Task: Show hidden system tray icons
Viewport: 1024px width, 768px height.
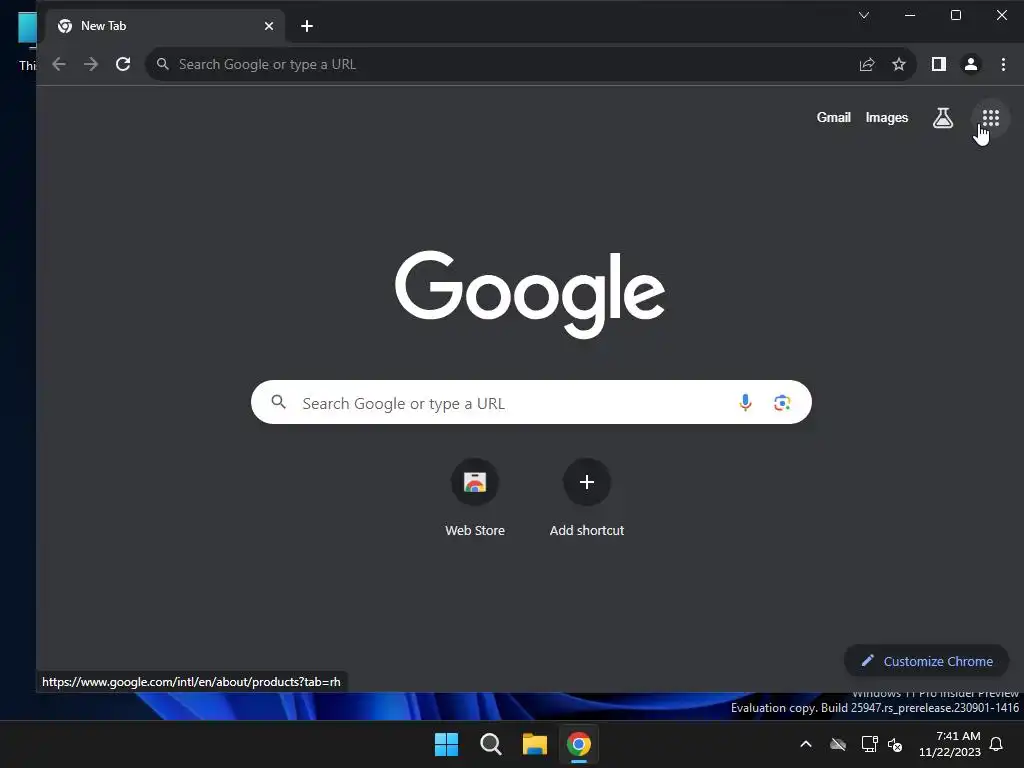Action: click(x=806, y=744)
